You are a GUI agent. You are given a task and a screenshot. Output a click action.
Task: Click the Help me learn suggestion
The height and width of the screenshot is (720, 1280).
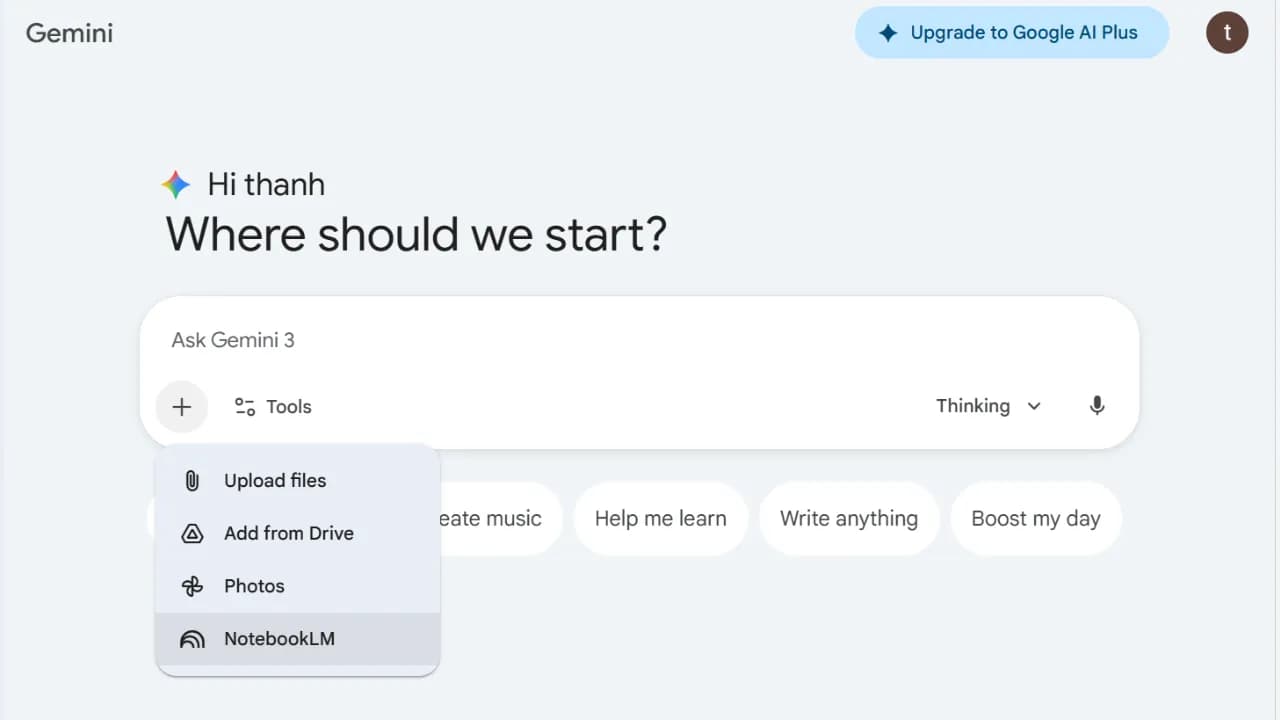click(x=660, y=518)
